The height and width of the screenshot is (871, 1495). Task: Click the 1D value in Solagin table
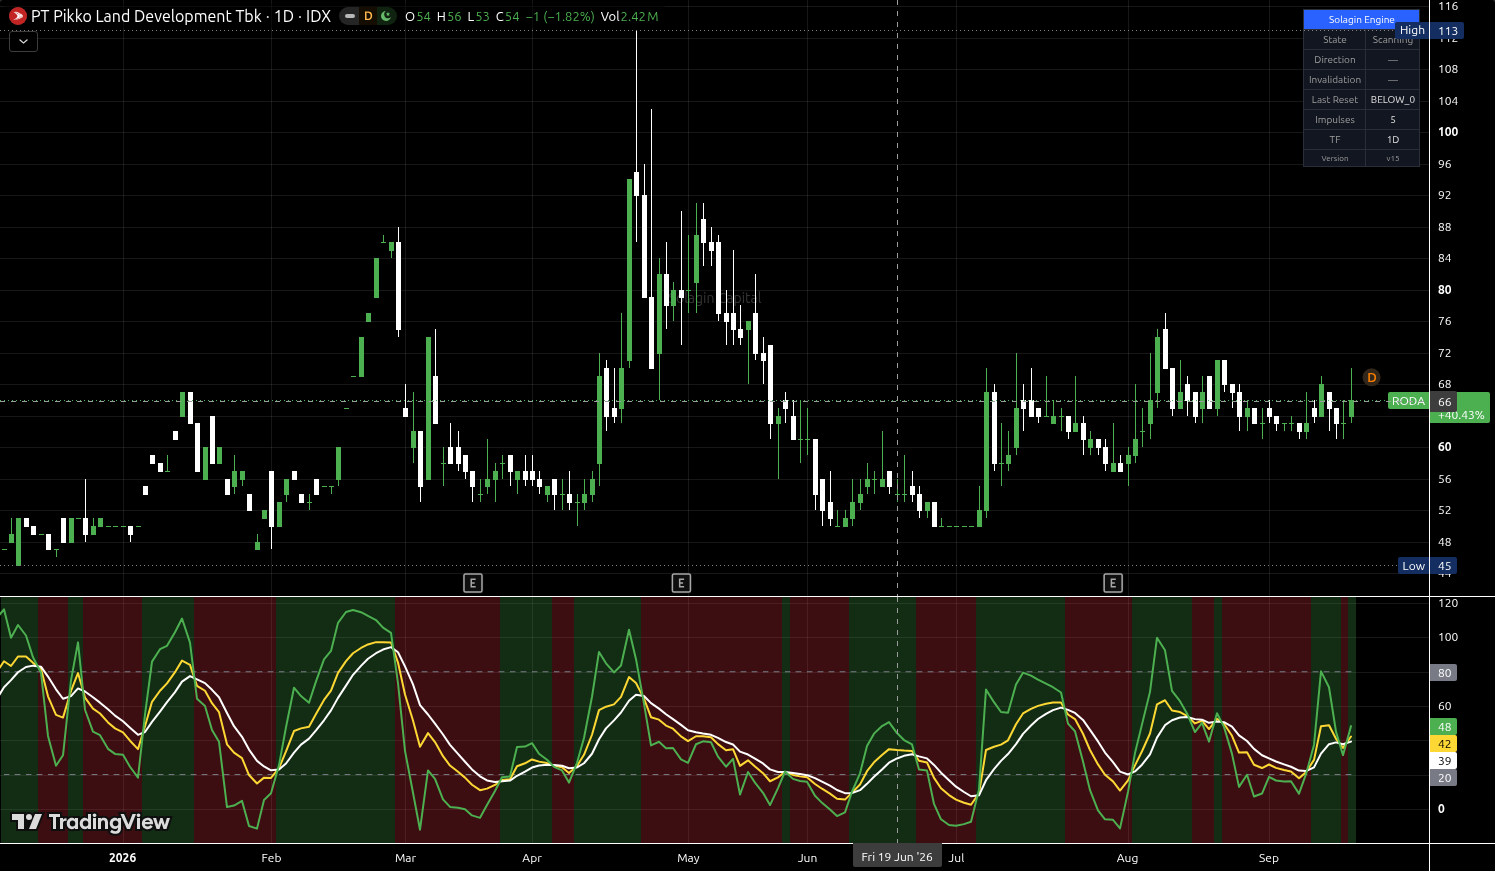1393,140
